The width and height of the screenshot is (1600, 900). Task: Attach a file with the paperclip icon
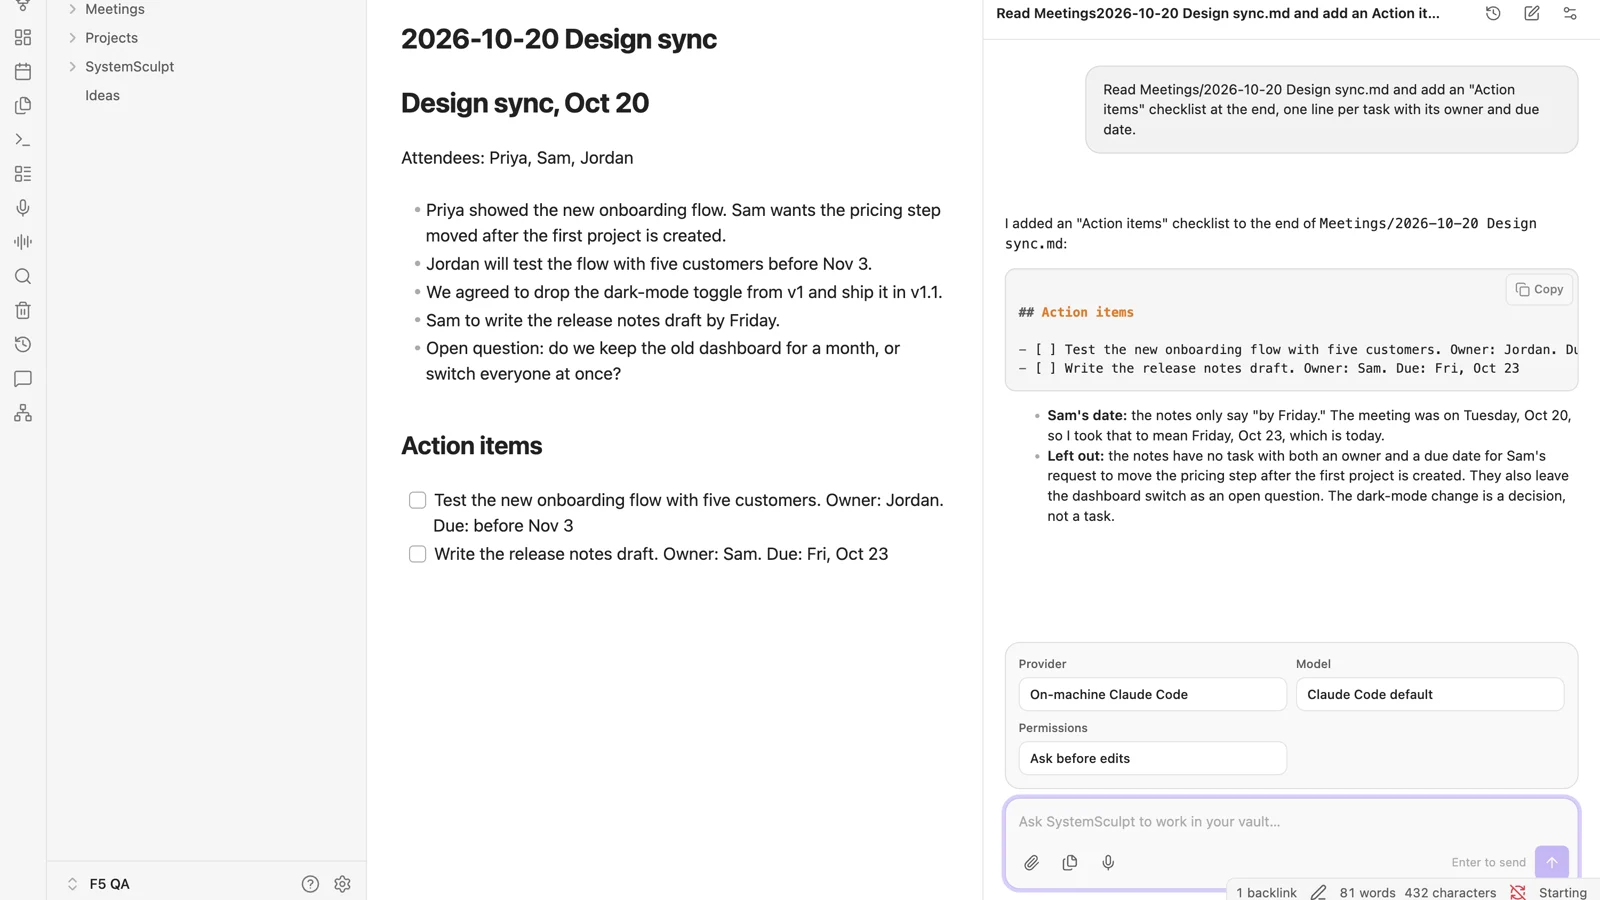[x=1032, y=862]
